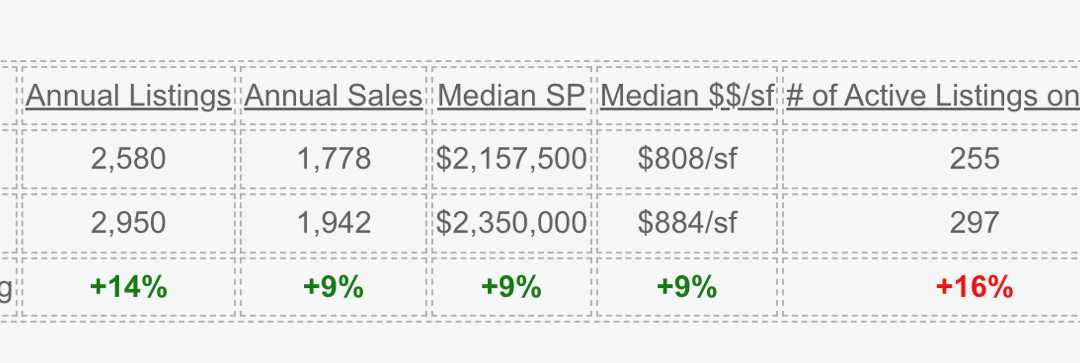This screenshot has width=1080, height=363.
Task: Click the Median SP column header
Action: tap(511, 96)
